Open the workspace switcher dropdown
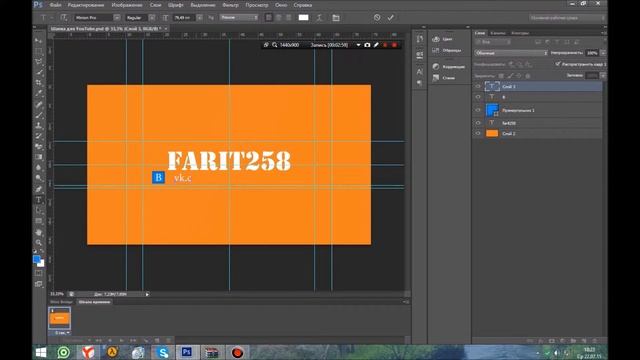Screen dimensions: 640x360 click(x=567, y=18)
